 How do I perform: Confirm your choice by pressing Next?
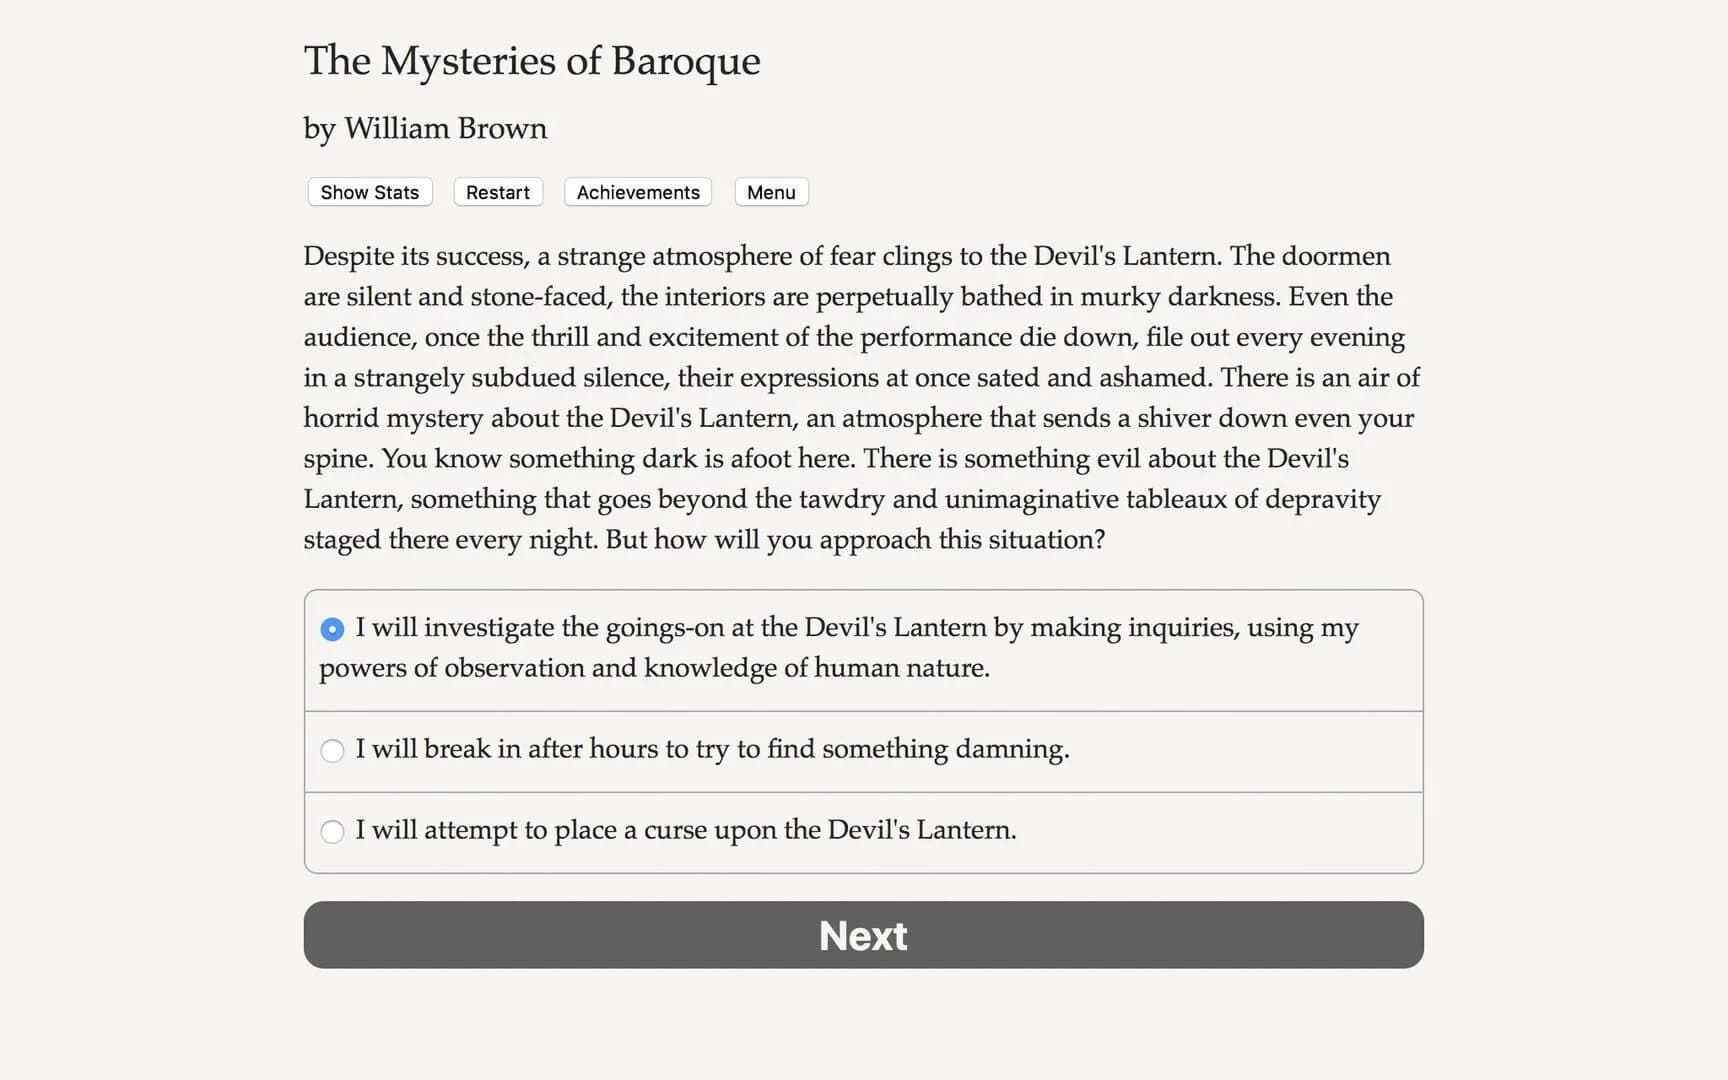click(x=863, y=935)
